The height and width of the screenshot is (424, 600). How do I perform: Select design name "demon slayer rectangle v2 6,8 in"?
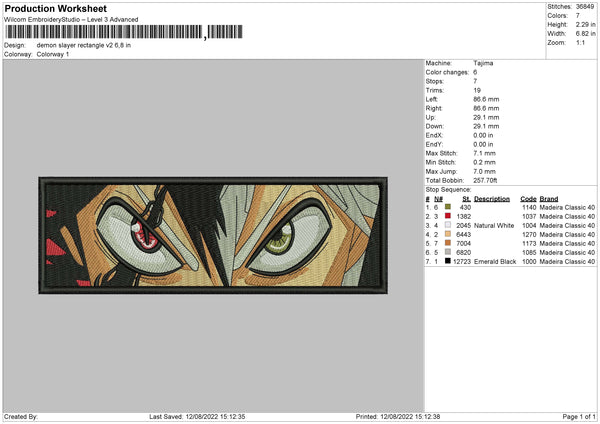84,45
